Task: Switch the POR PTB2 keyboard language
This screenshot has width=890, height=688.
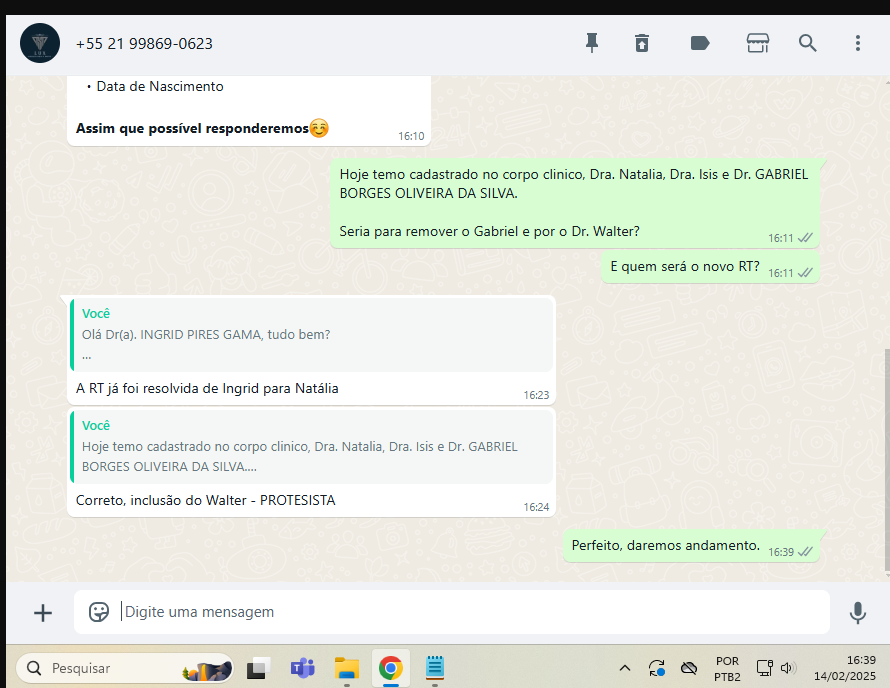Action: [727, 668]
